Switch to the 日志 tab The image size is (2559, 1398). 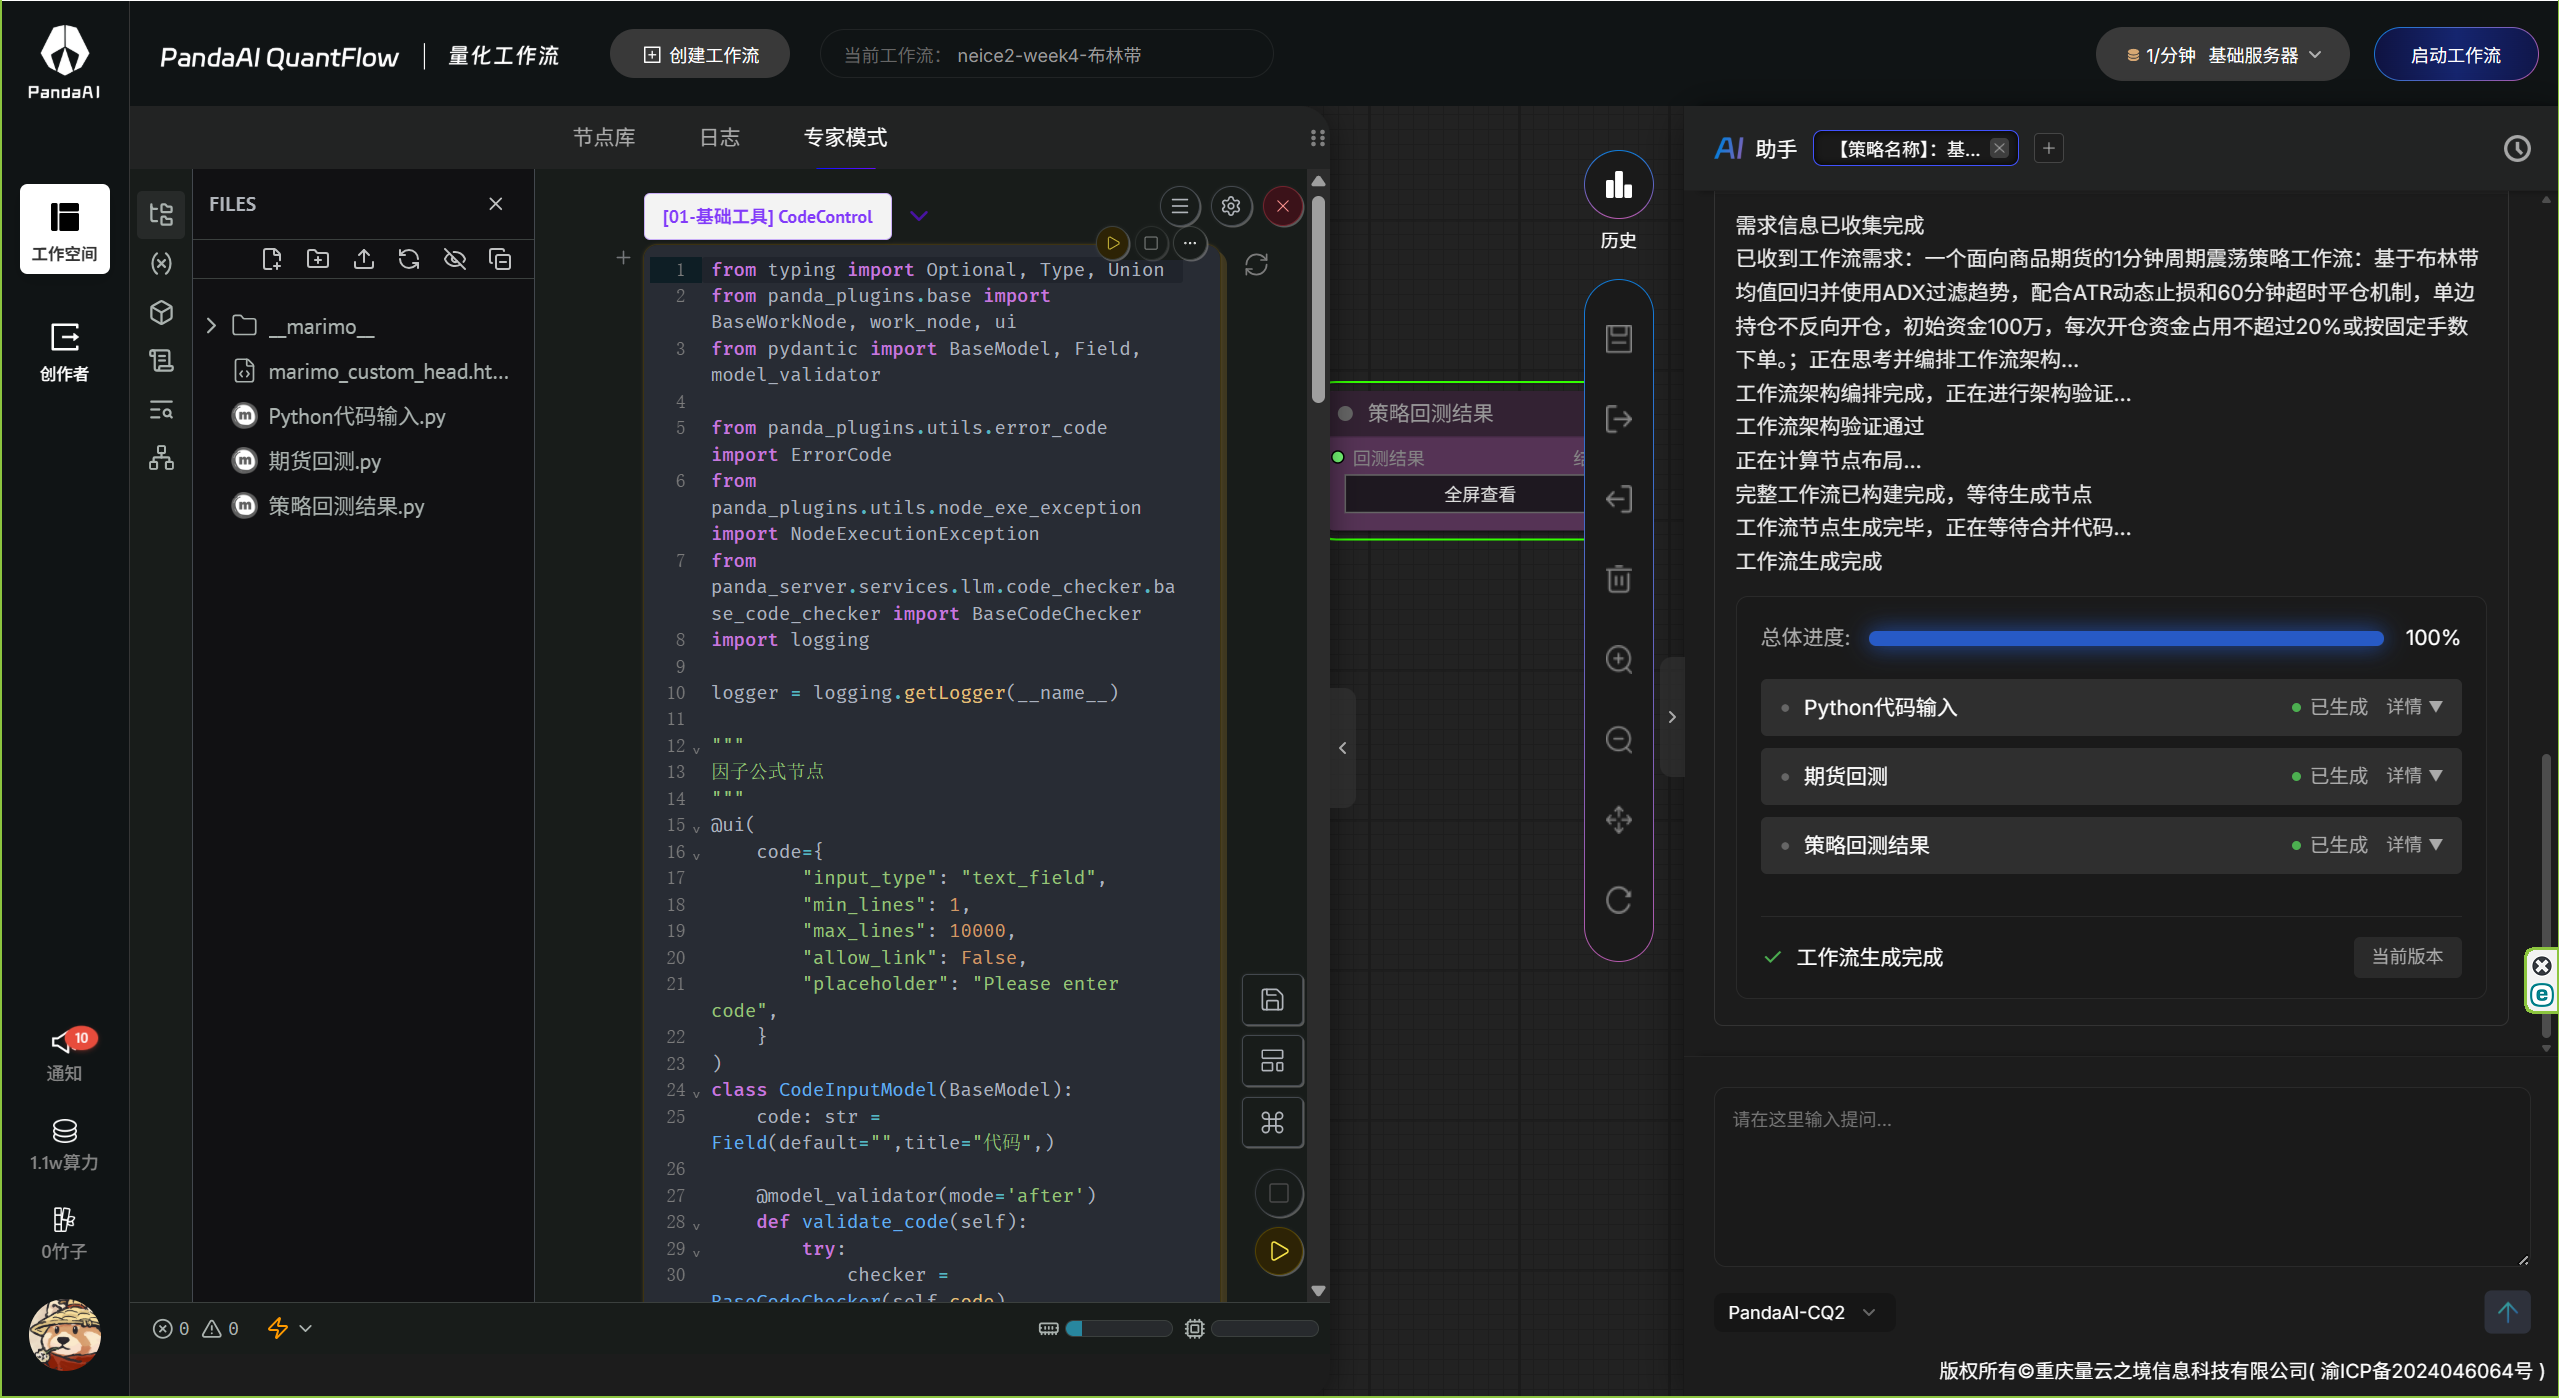click(719, 138)
